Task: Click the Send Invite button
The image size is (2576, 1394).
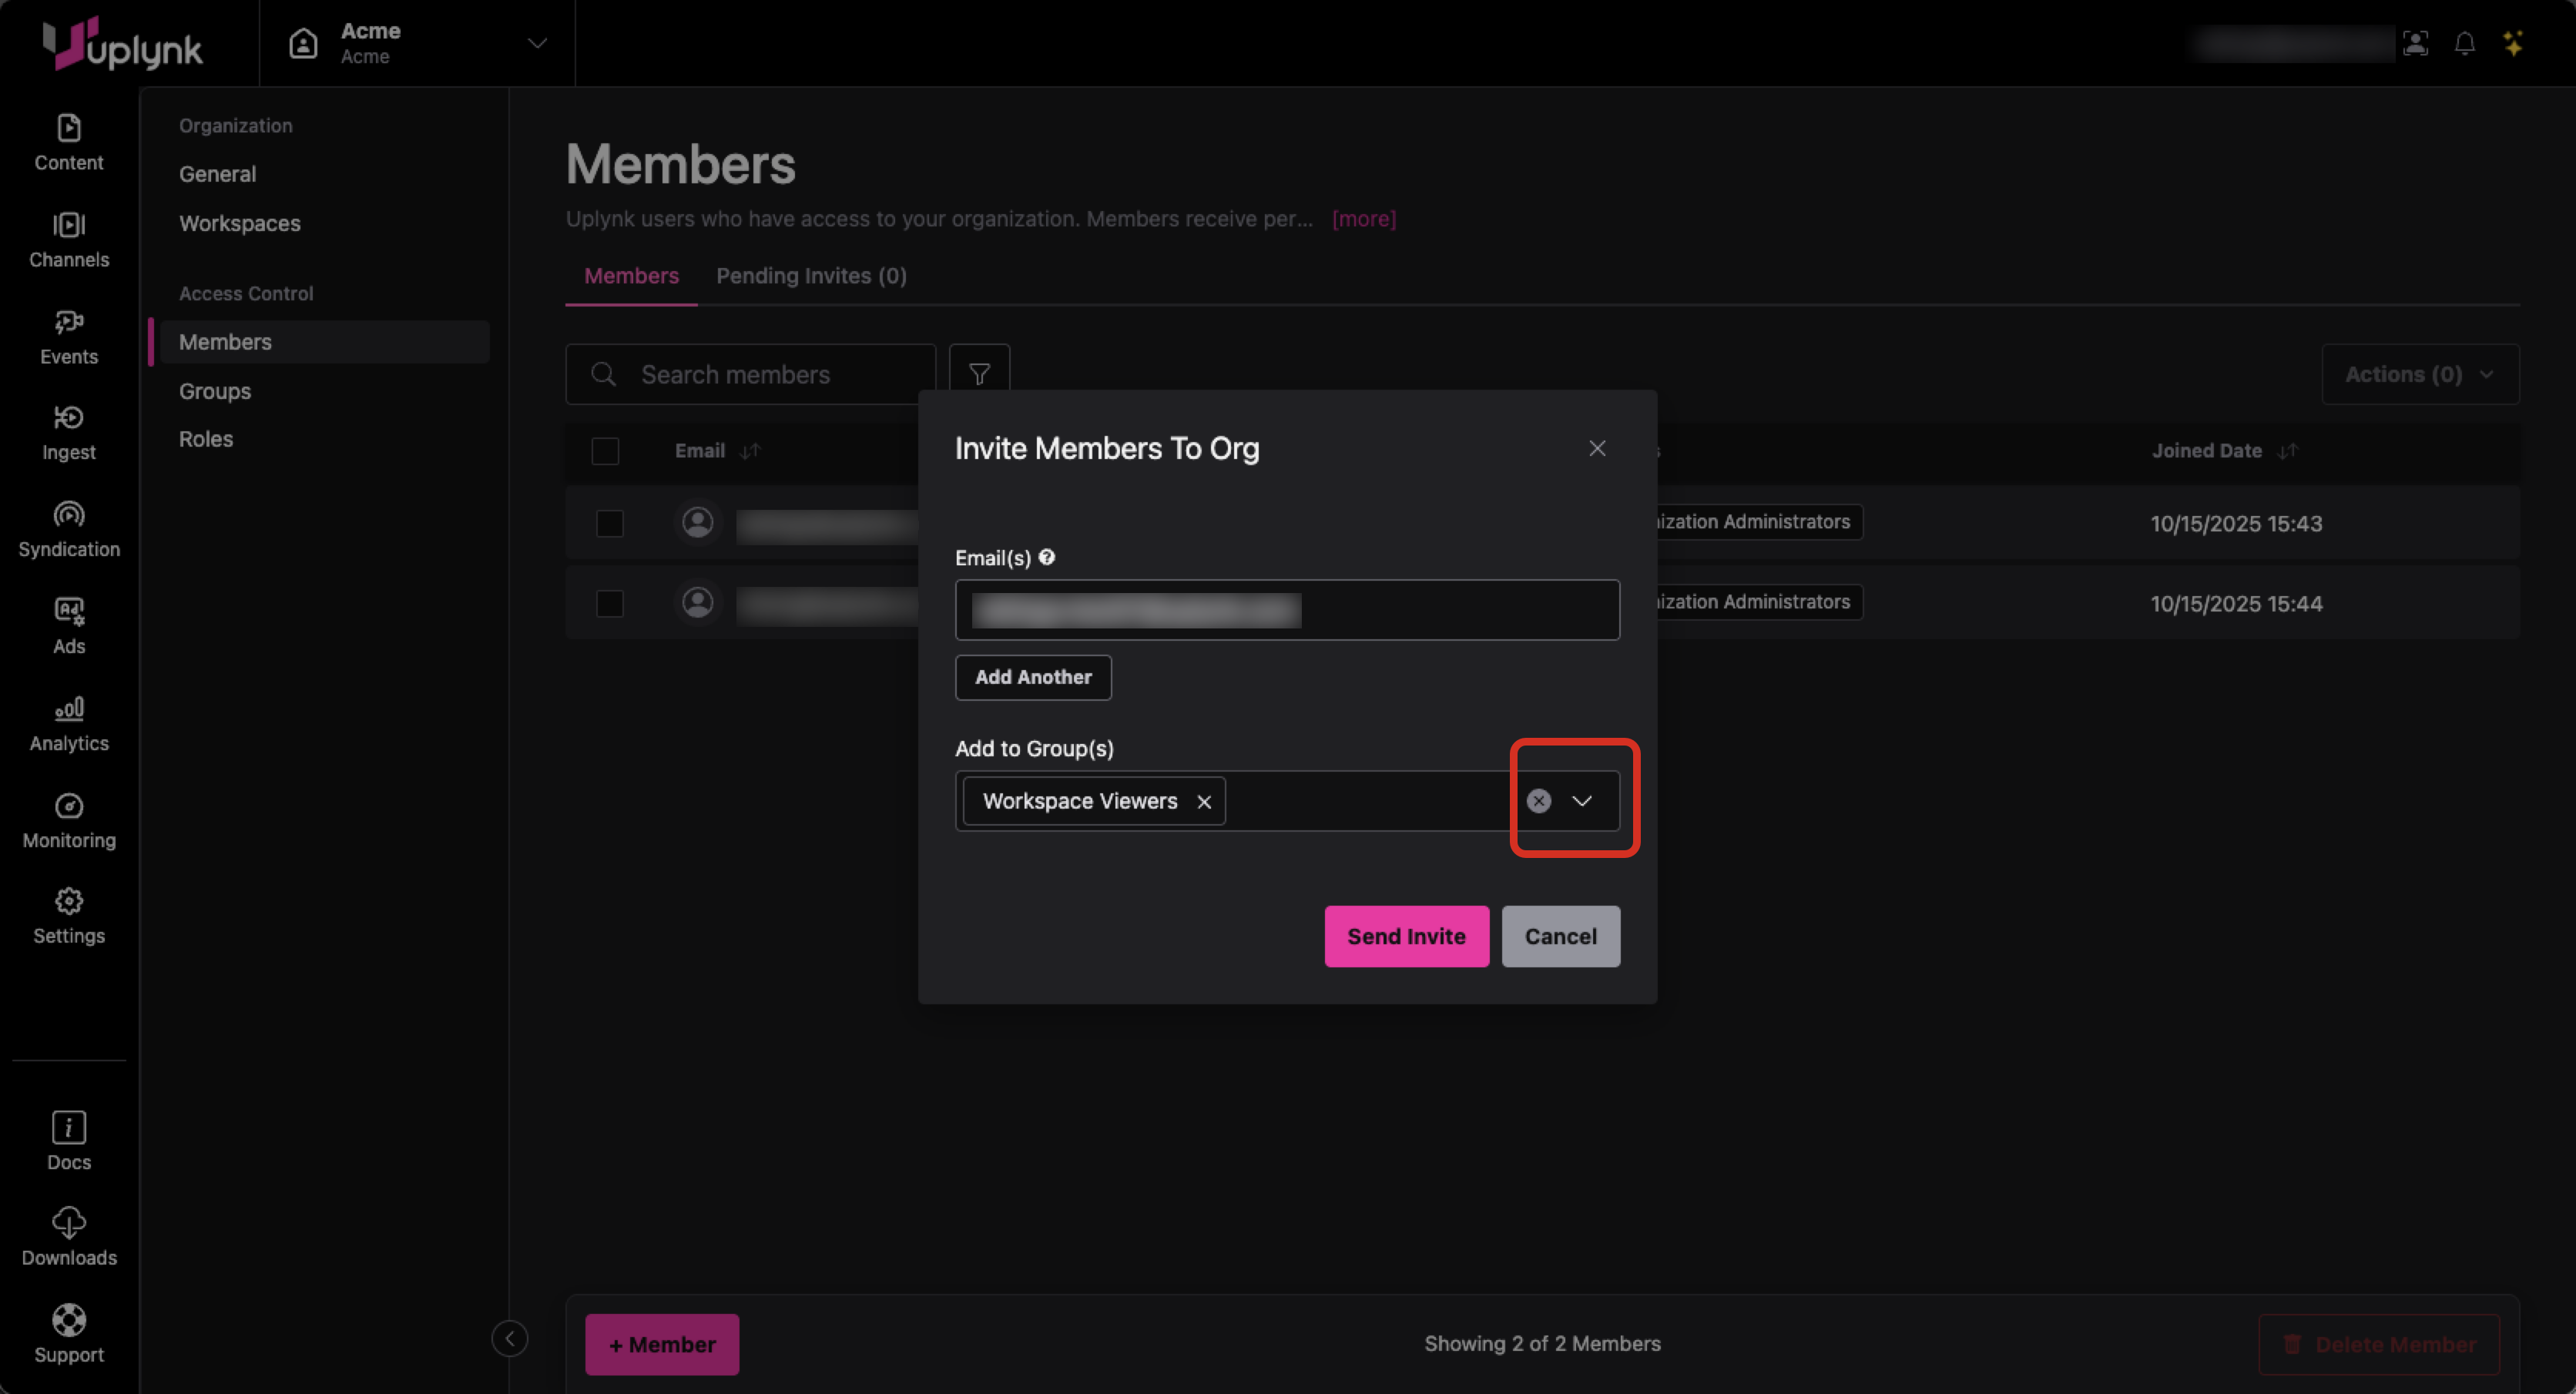Action: (1405, 936)
